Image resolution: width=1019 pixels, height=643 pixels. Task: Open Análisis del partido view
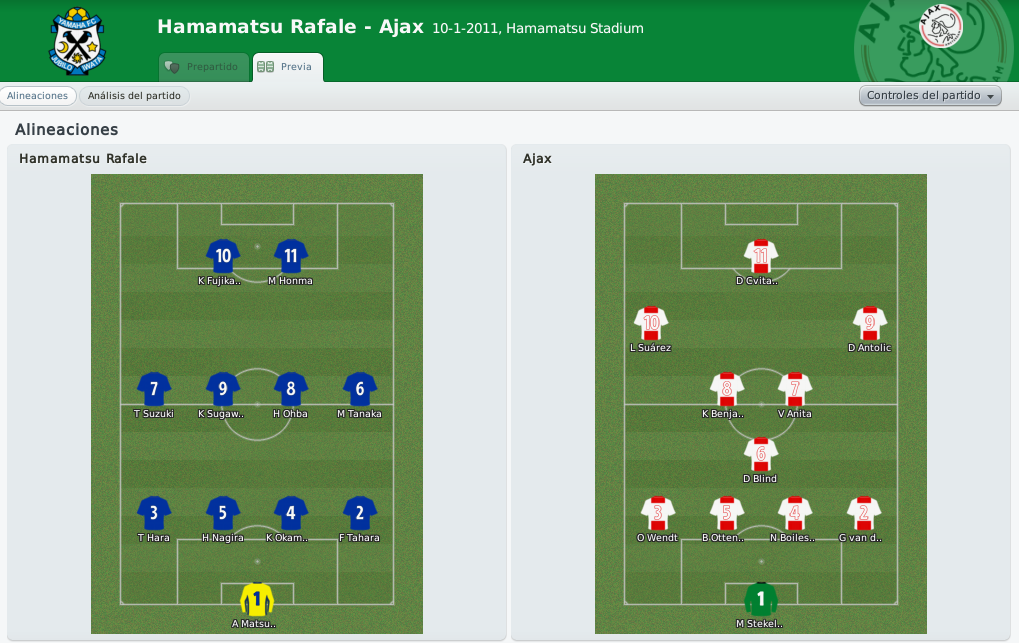pos(135,96)
